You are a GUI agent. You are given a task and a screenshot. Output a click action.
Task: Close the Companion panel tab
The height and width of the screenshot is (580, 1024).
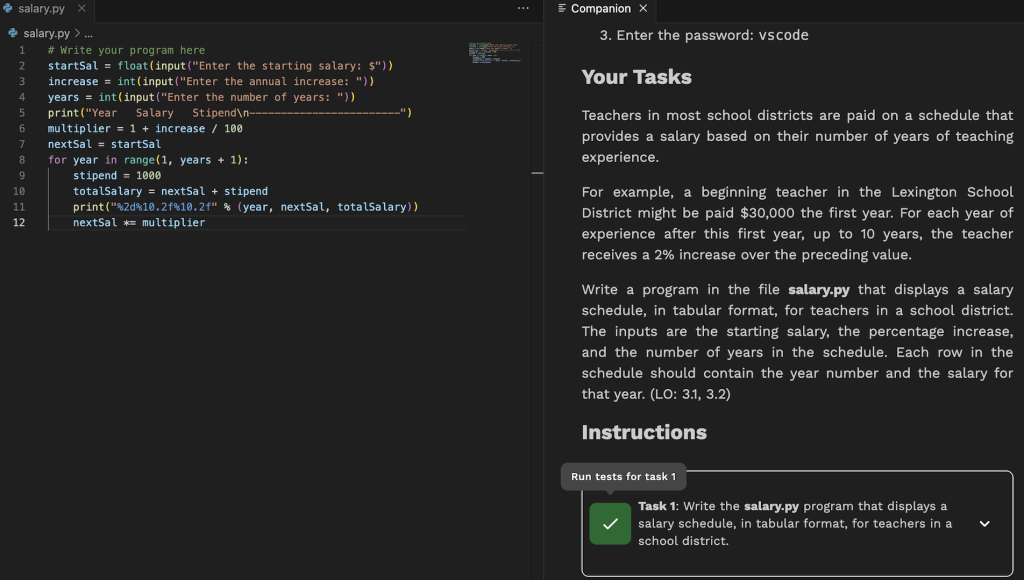point(643,9)
